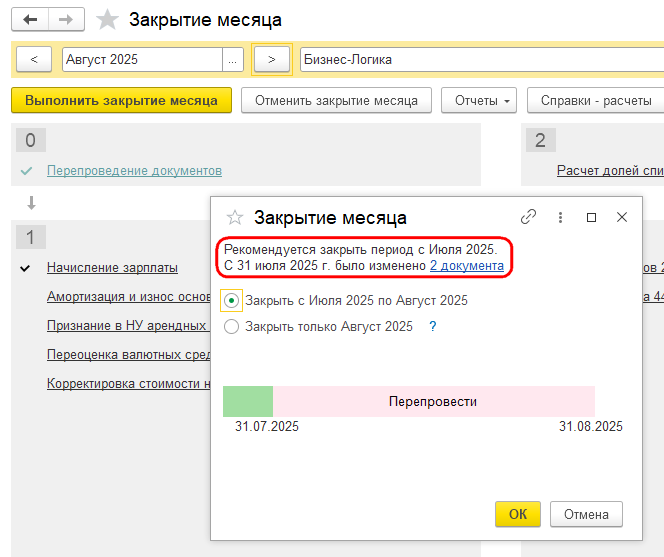Open dialog three-dot more menu
This screenshot has width=664, height=557.
560,217
